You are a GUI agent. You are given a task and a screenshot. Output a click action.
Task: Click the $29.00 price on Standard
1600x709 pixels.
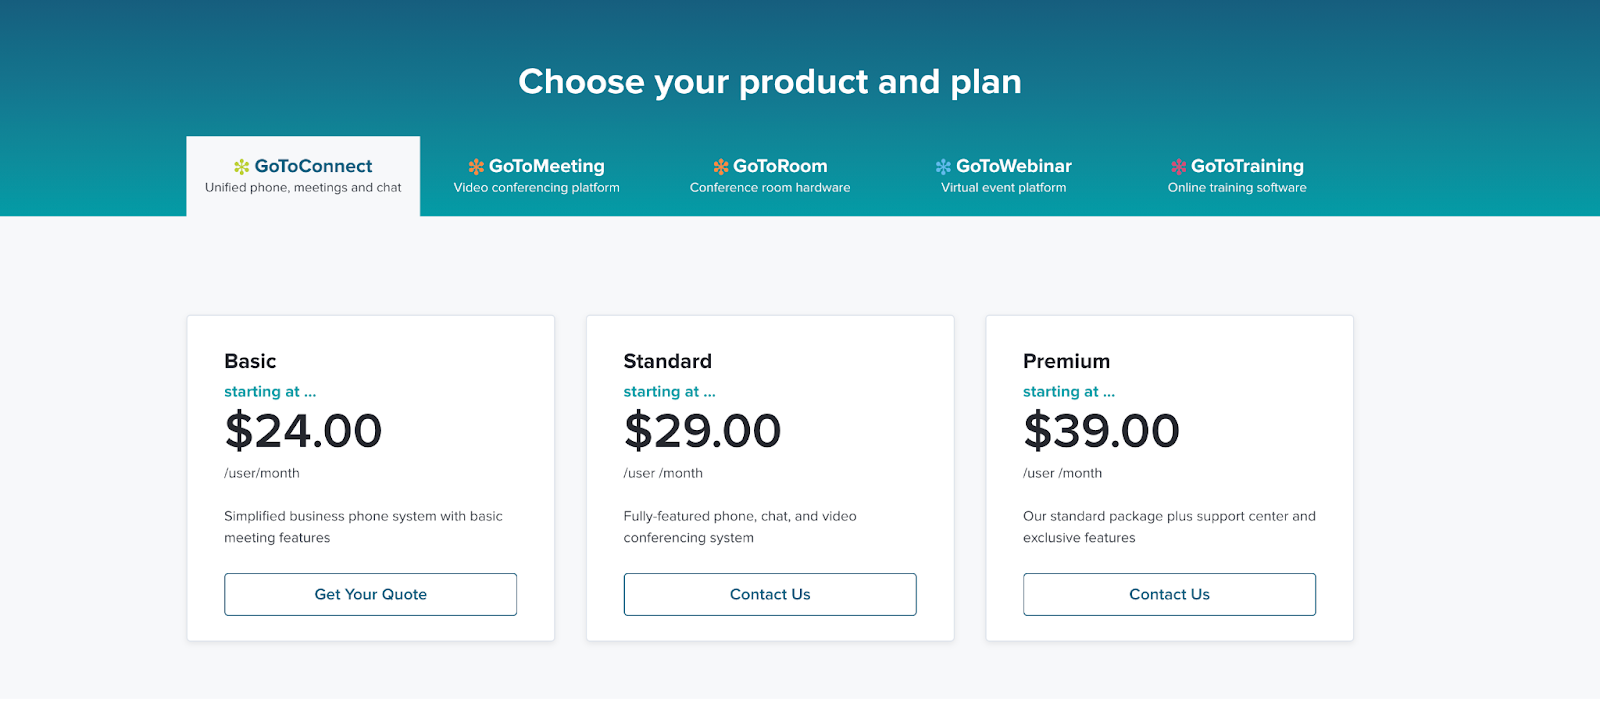pos(702,431)
